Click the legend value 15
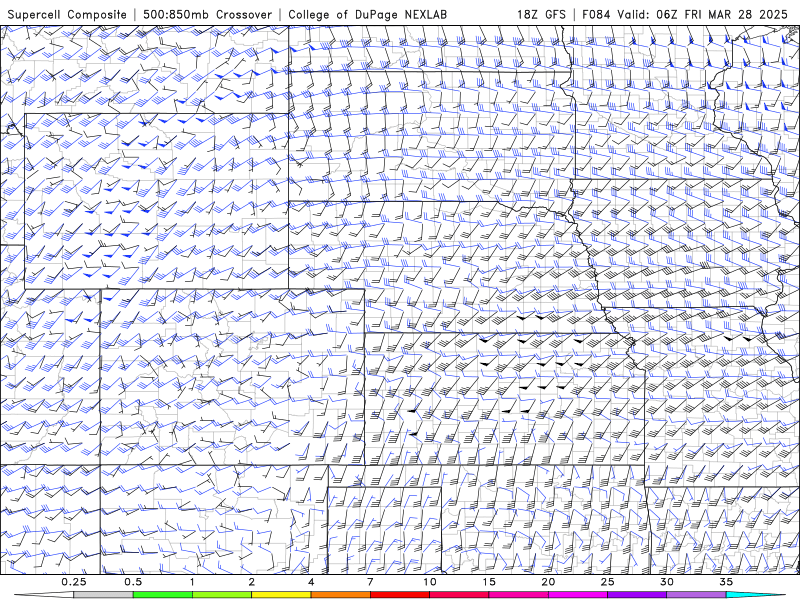The image size is (800, 600). (x=489, y=582)
